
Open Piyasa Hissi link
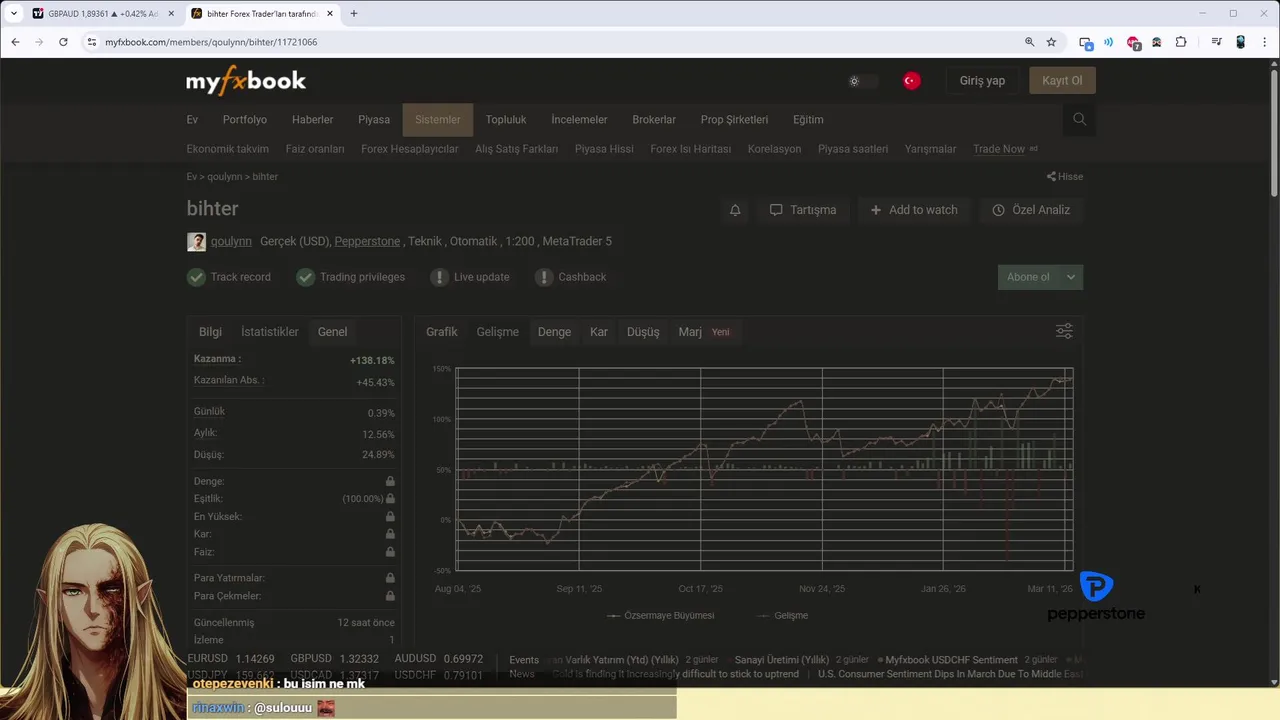click(604, 149)
